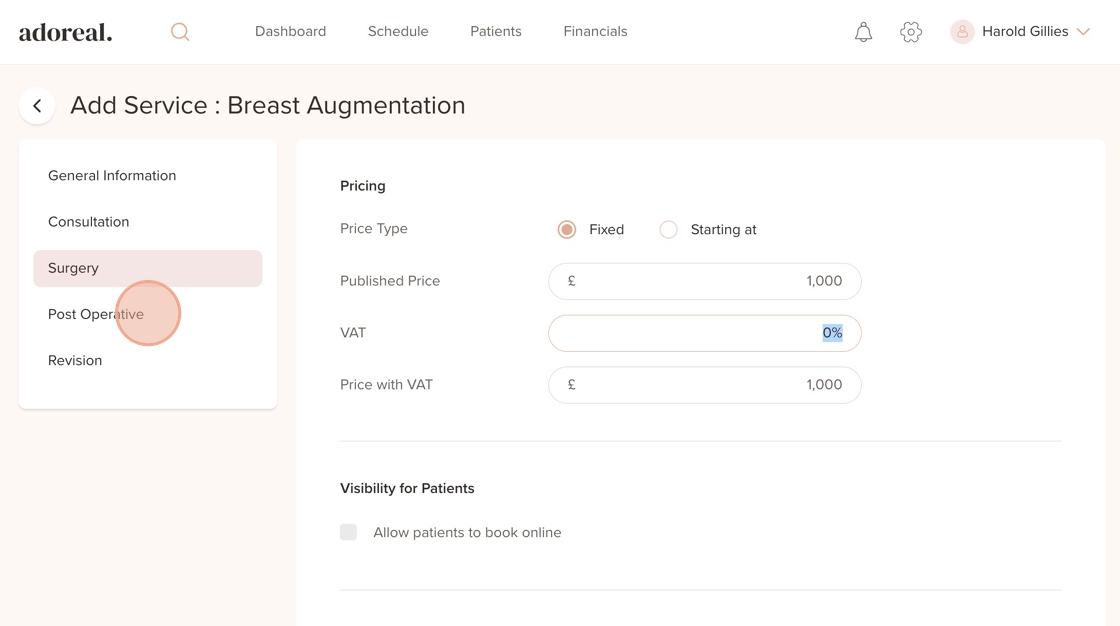
Task: Open the Dashboard menu
Action: click(290, 32)
